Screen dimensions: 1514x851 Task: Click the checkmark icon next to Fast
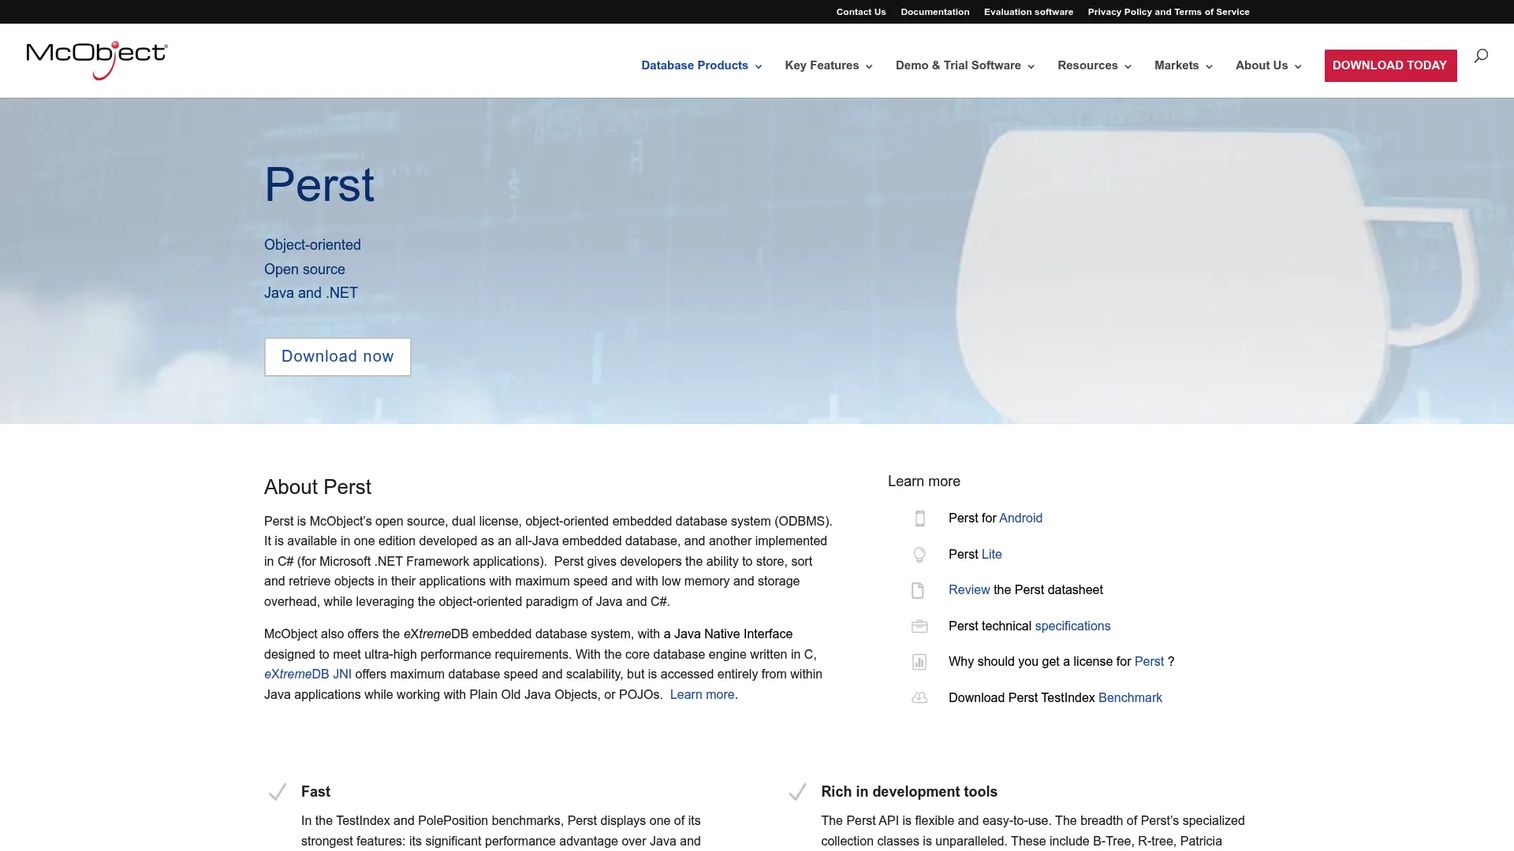point(278,792)
